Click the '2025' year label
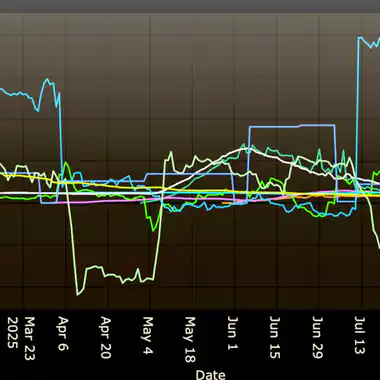Image resolution: width=380 pixels, height=380 pixels. click(12, 333)
